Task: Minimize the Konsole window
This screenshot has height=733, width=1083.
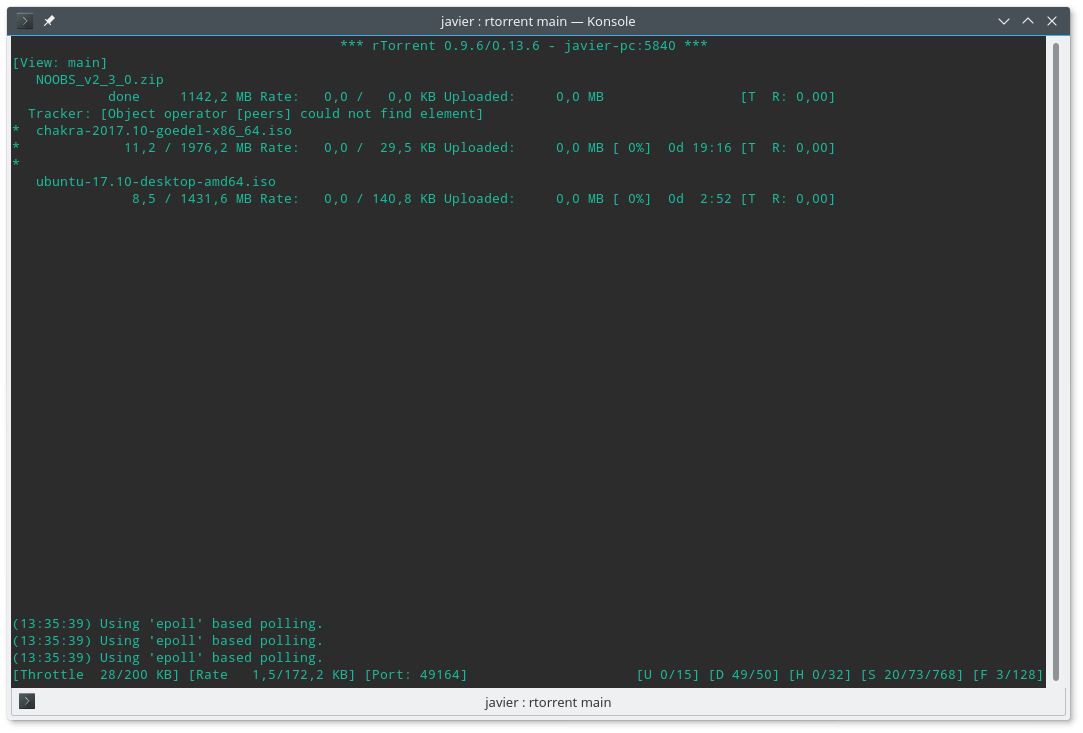Action: 1004,21
